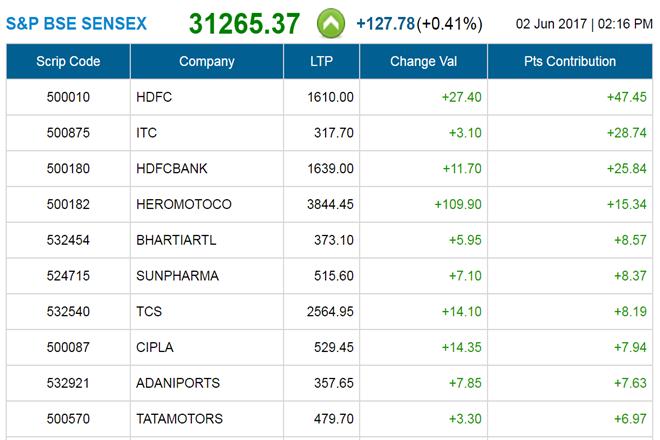This screenshot has width=660, height=440.
Task: Click the BHARTIARTL company name
Action: [177, 240]
